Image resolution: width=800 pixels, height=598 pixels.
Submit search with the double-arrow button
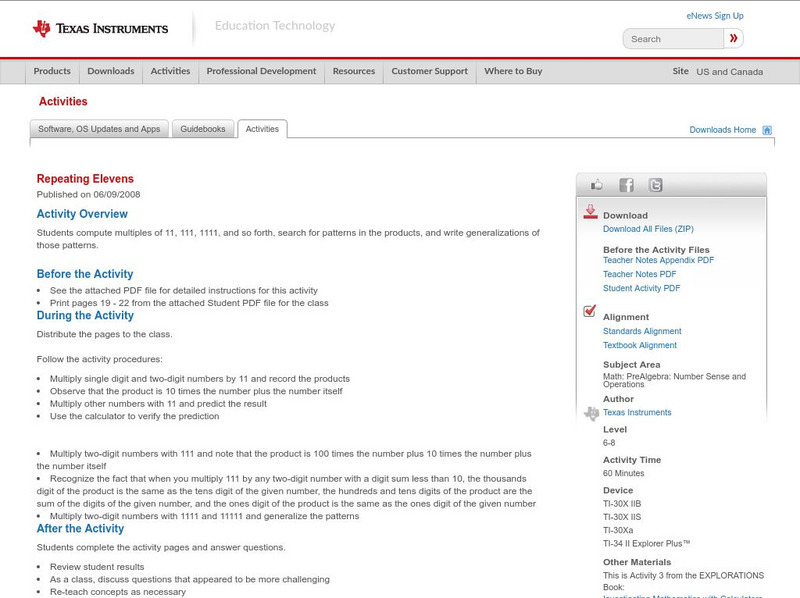pos(733,38)
